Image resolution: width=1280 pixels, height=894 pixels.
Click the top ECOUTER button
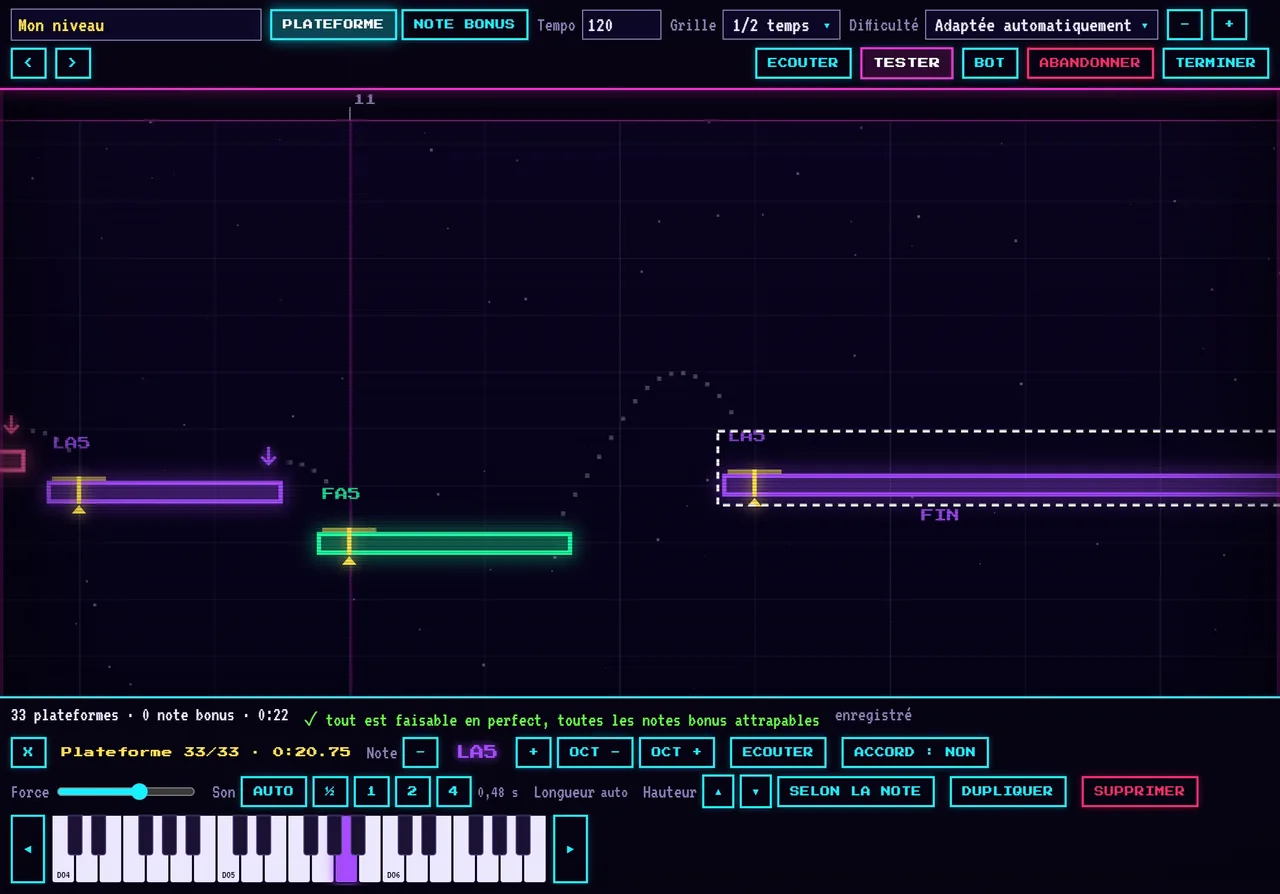[x=803, y=63]
